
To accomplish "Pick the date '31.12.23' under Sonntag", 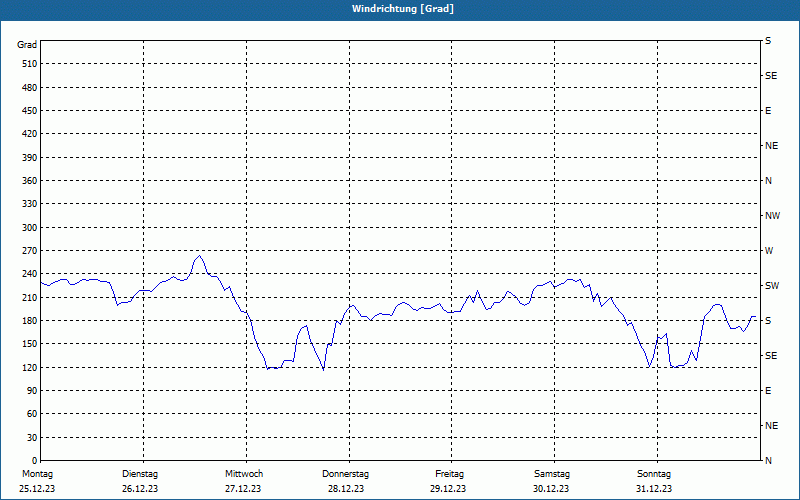I will tap(654, 489).
